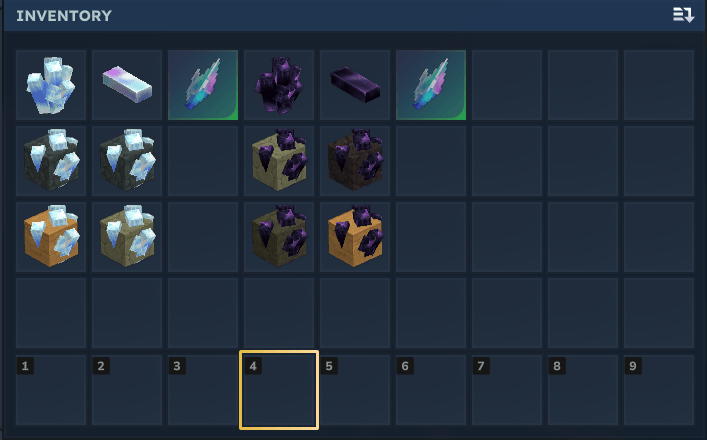Click hotbar slot 7
The width and height of the screenshot is (707, 440).
[x=507, y=390]
